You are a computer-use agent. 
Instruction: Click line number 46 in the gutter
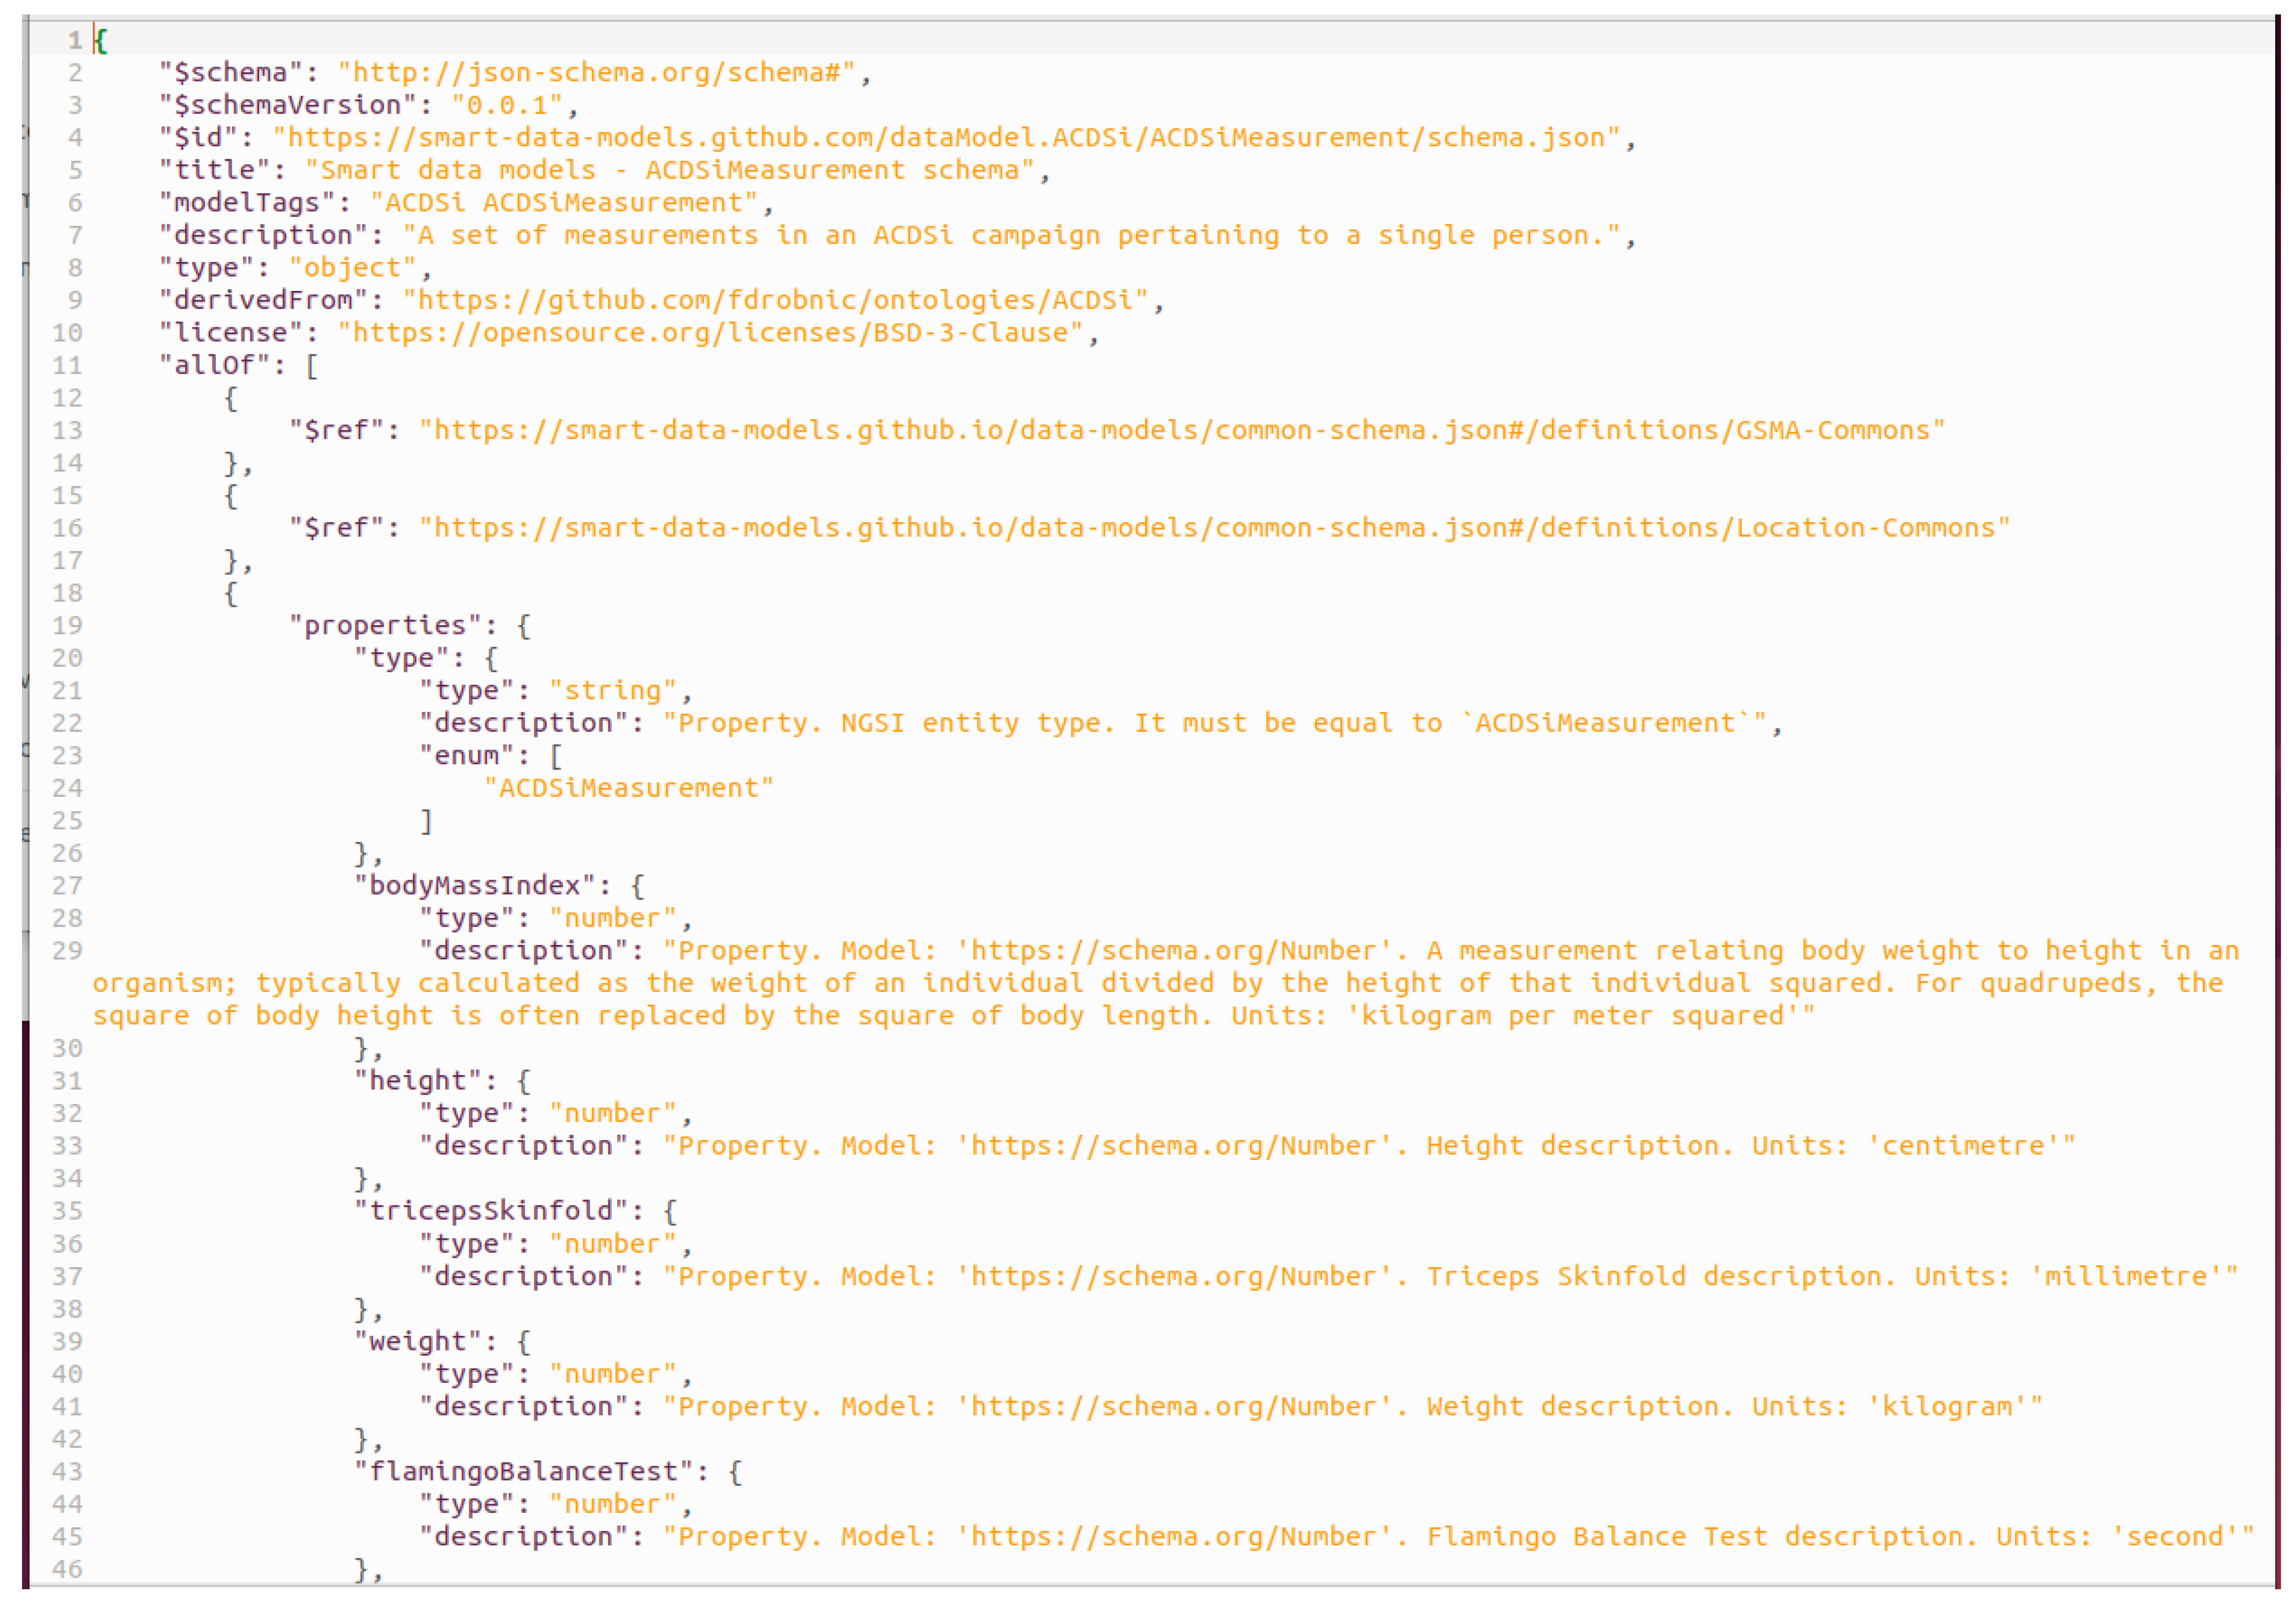(66, 1569)
